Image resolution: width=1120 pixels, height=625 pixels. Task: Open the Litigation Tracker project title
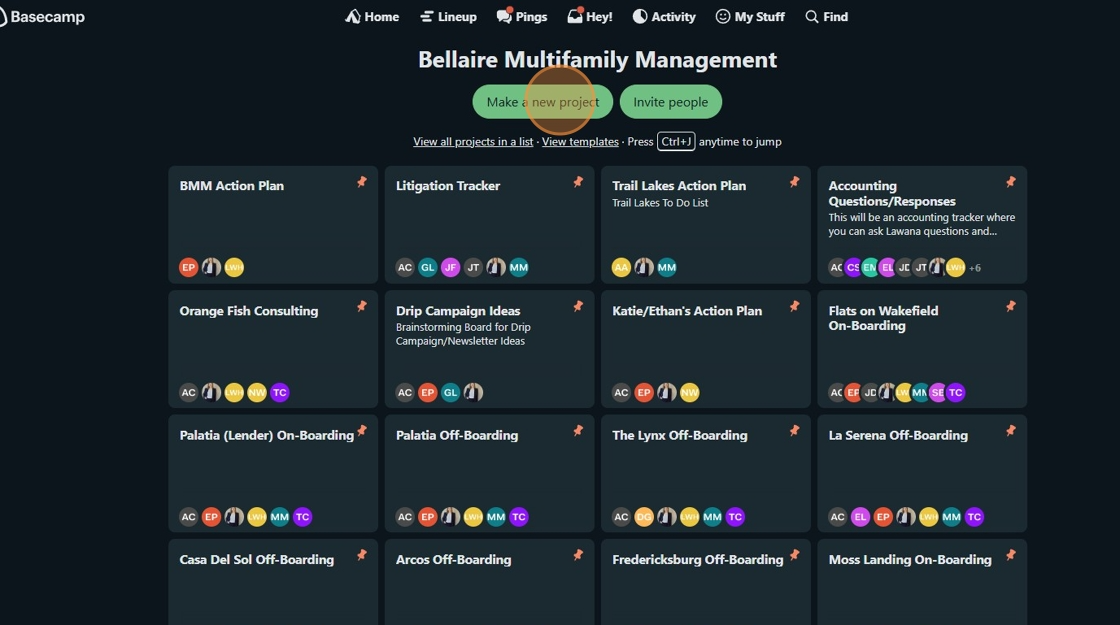pyautogui.click(x=448, y=186)
